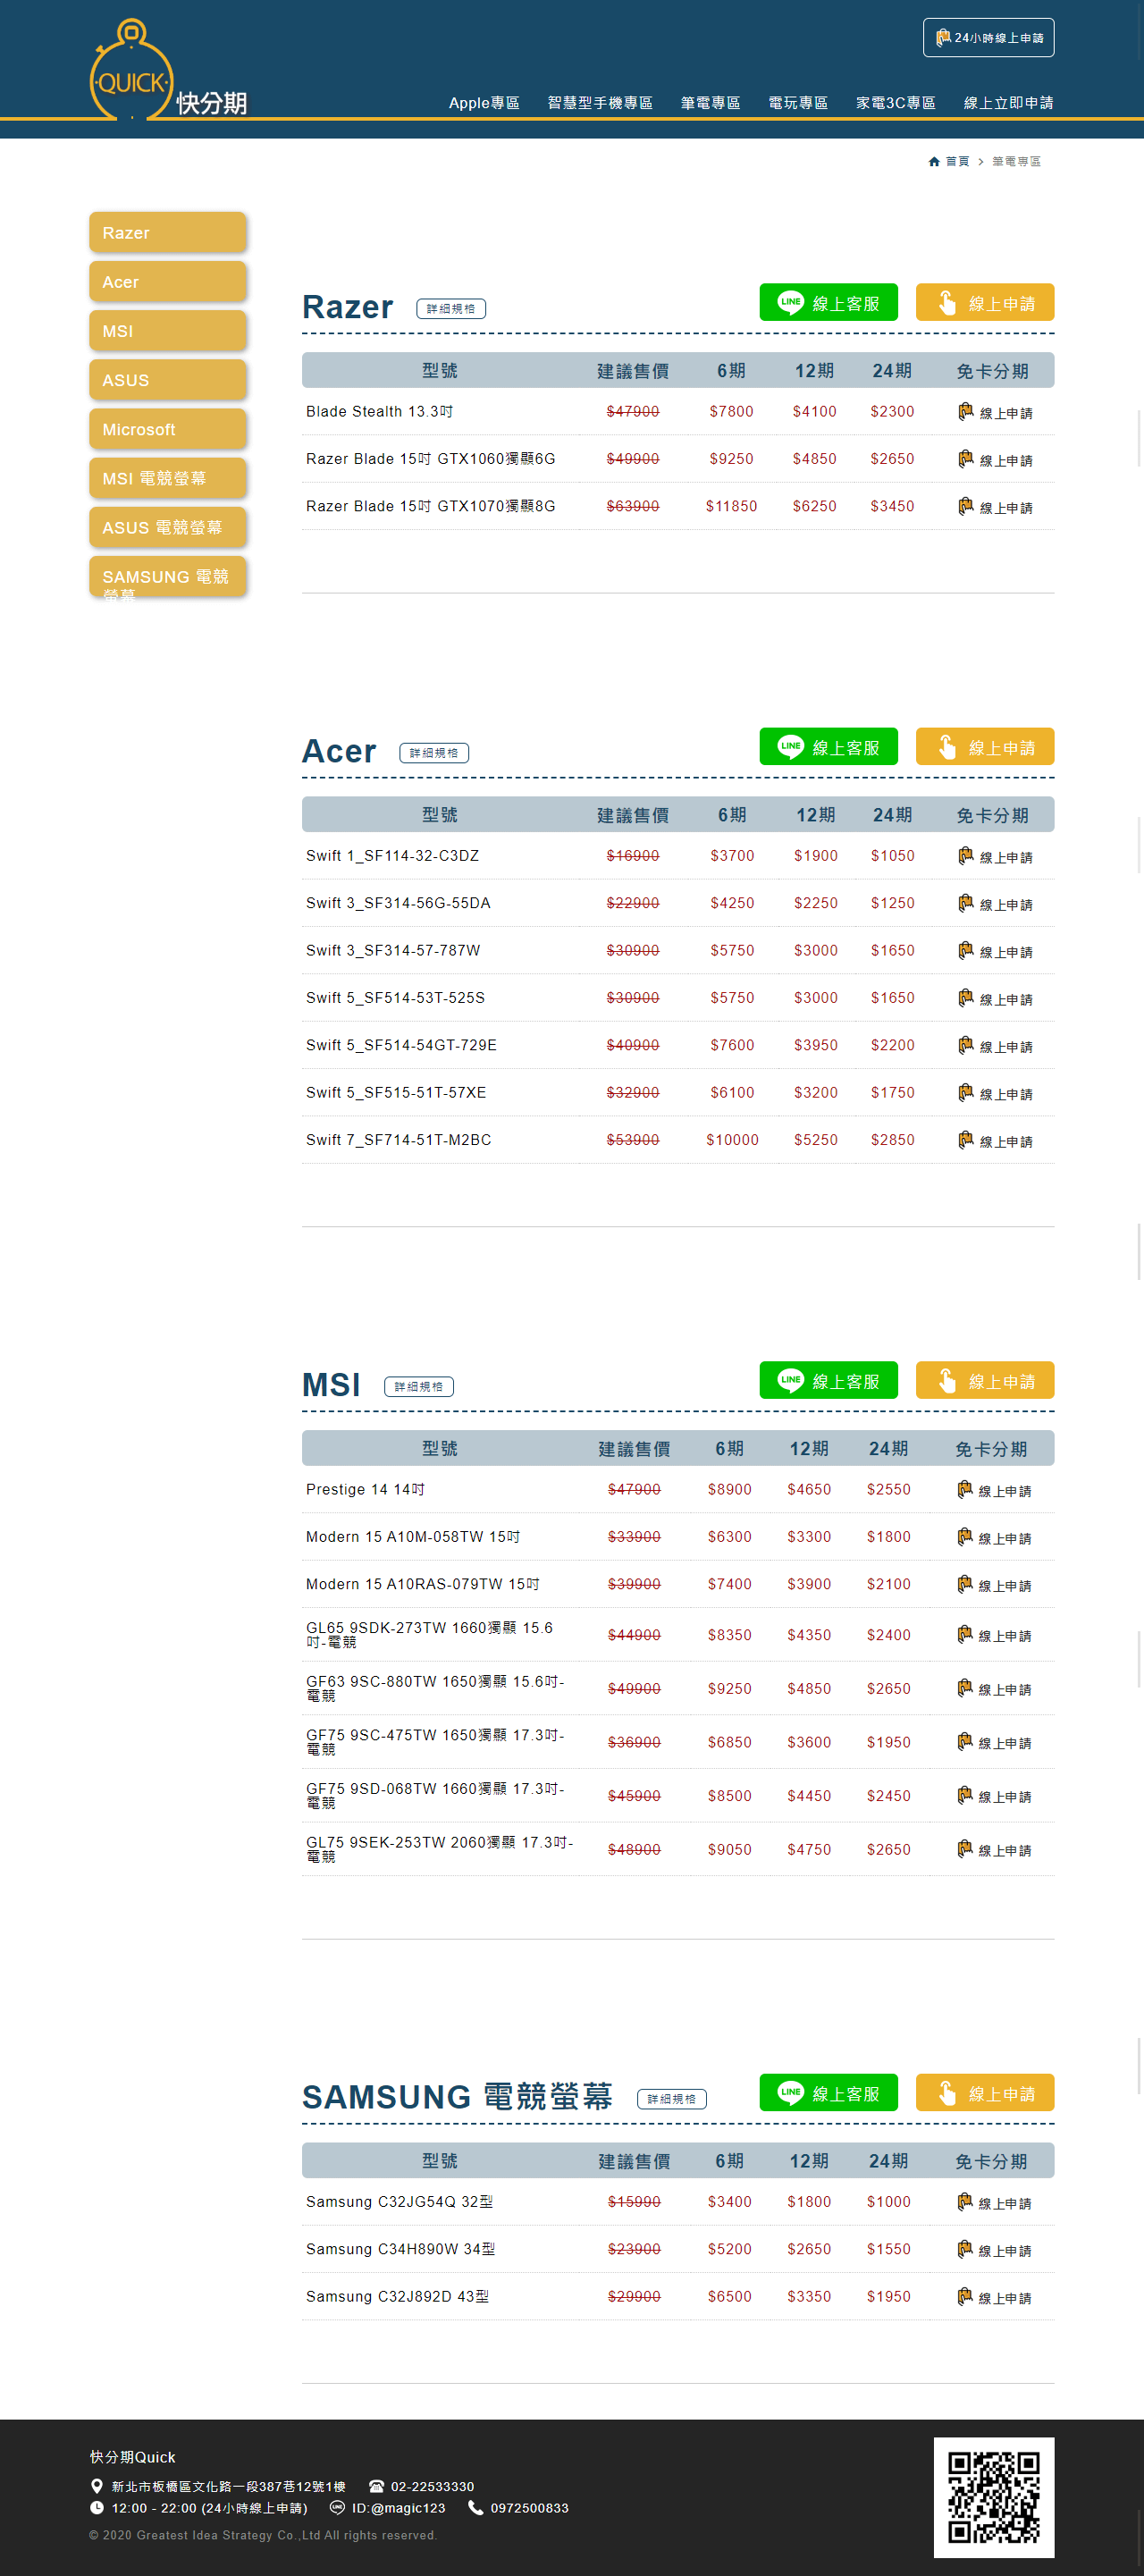Apply online for Swift 5_SF515-51T-57XE
Image resolution: width=1144 pixels, height=2576 pixels.
(995, 1093)
